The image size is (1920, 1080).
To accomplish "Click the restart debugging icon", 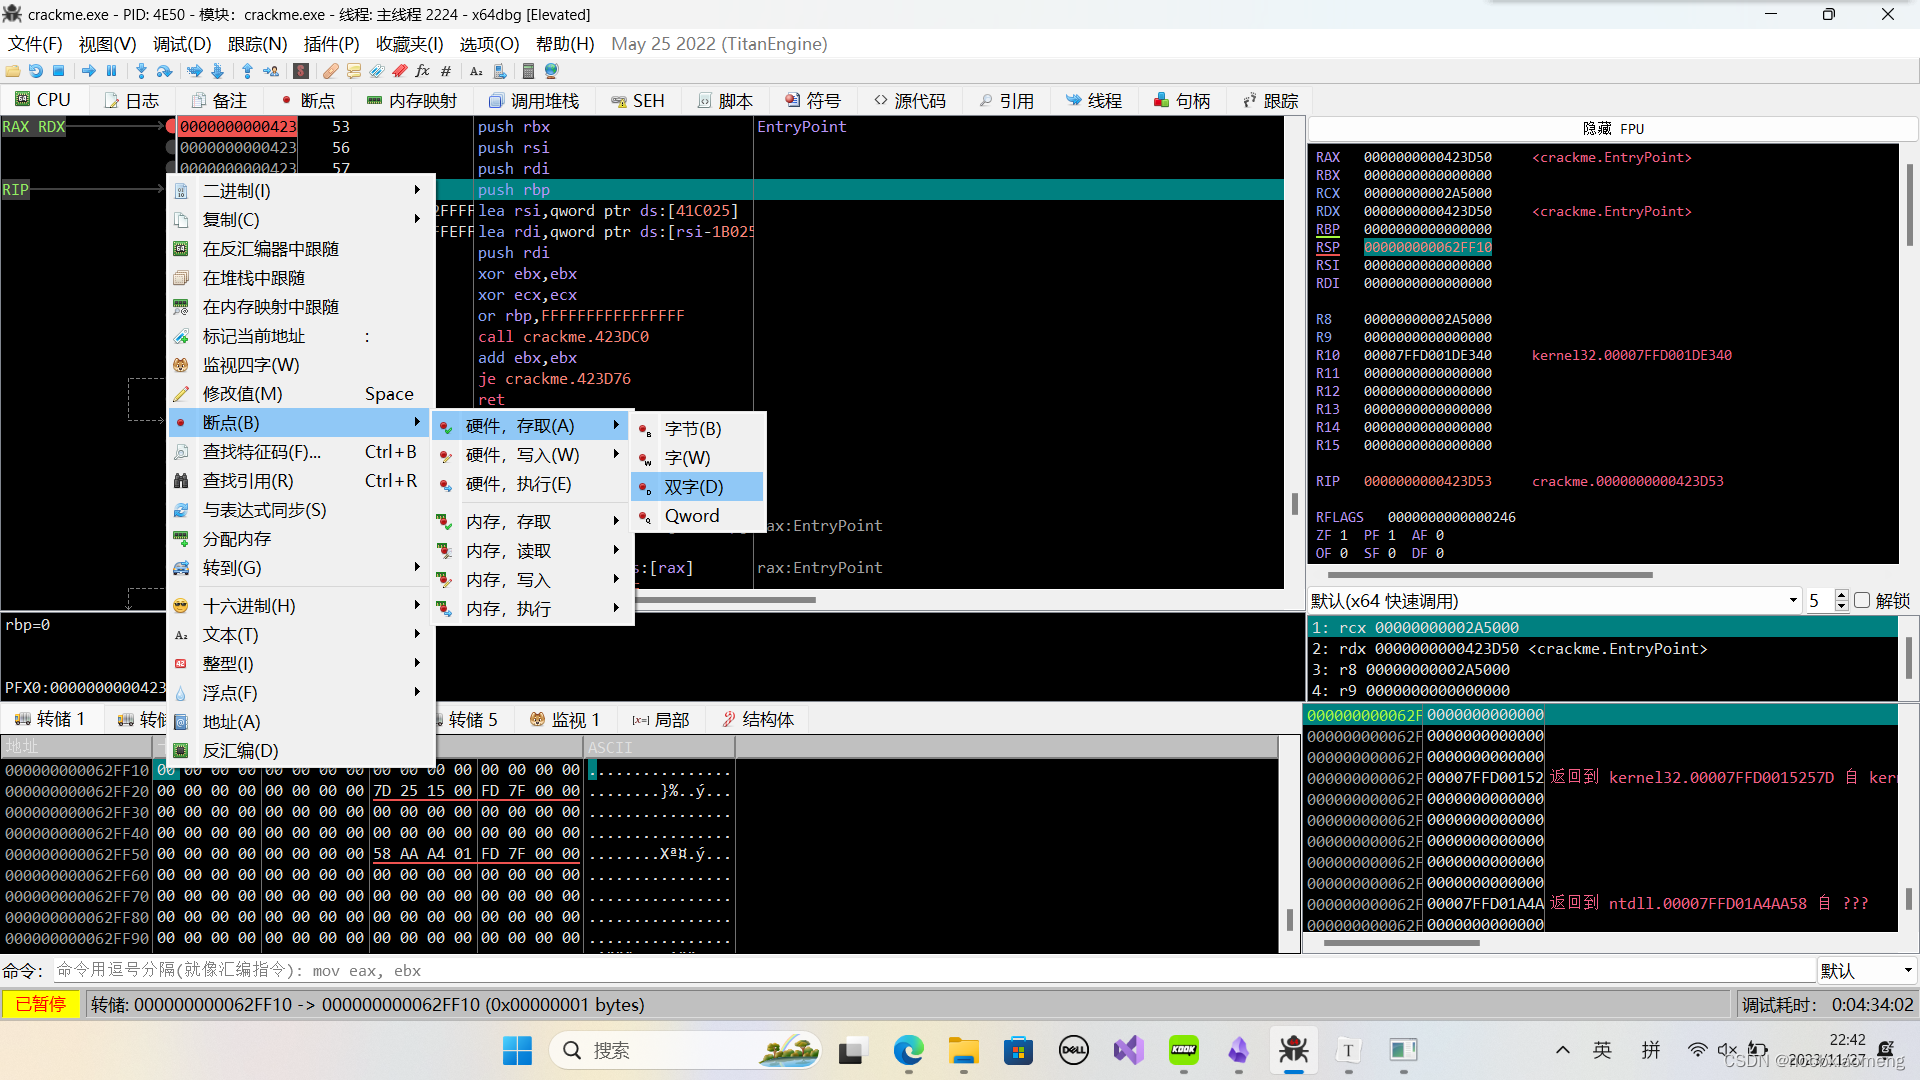I will tap(36, 71).
